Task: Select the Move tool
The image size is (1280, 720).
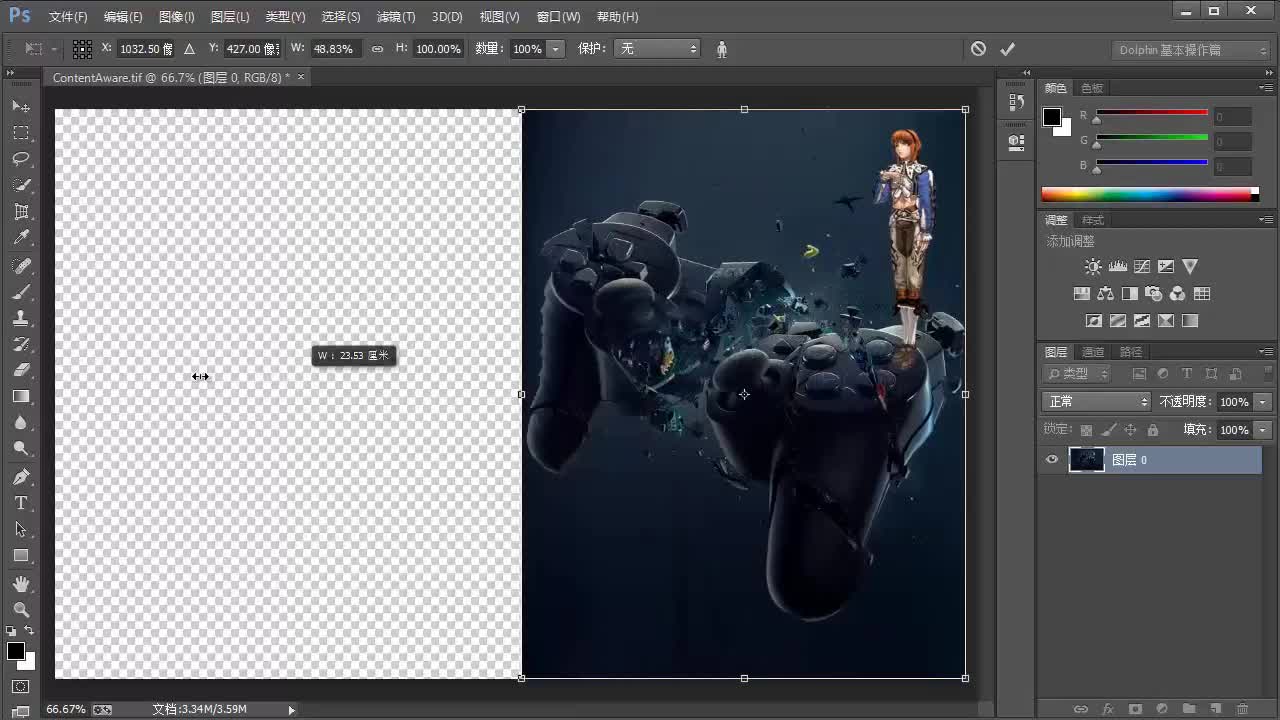Action: click(22, 106)
